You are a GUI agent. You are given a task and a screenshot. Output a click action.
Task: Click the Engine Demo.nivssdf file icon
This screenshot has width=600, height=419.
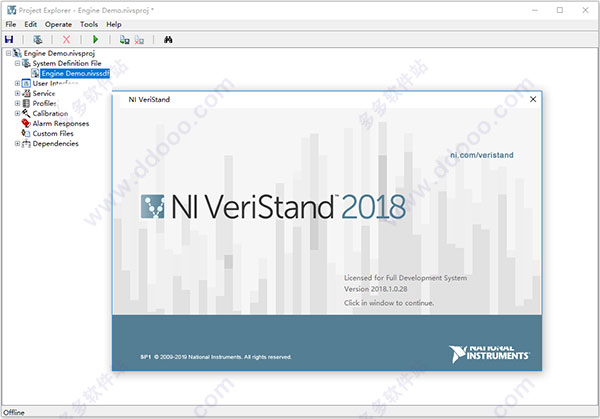(x=35, y=73)
